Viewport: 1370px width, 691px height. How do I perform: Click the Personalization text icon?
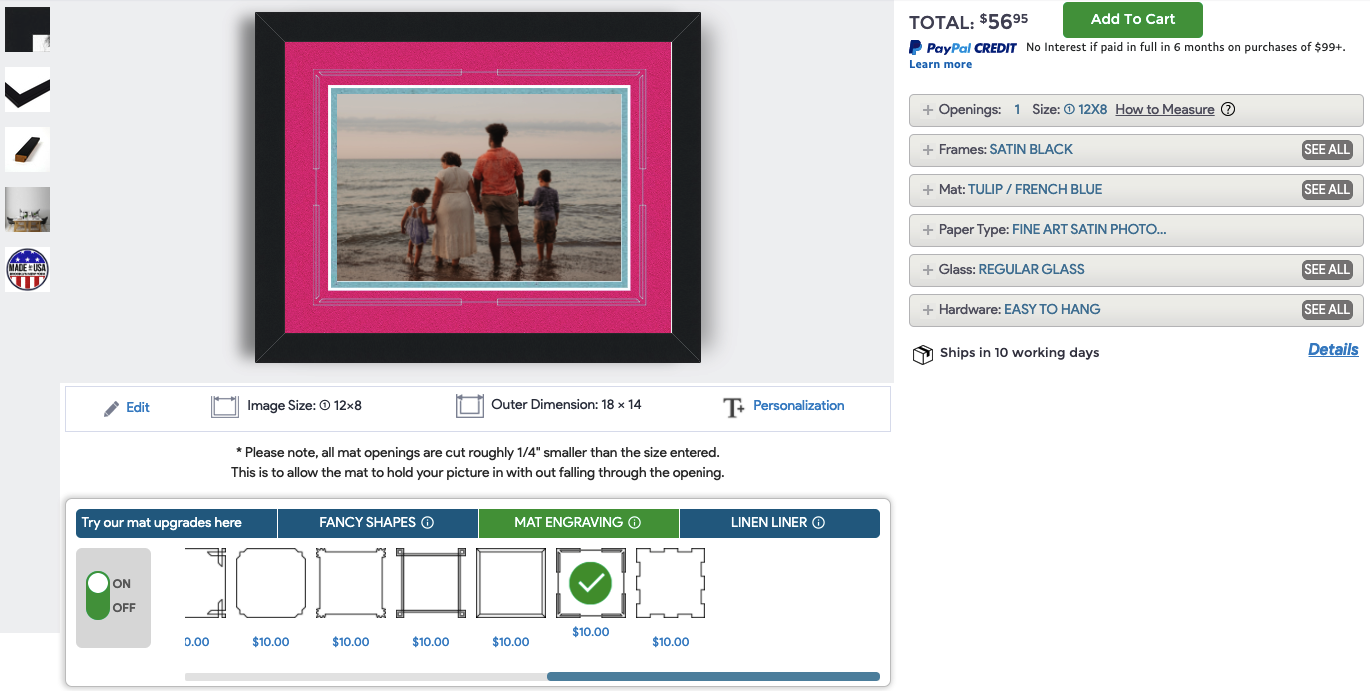(733, 407)
